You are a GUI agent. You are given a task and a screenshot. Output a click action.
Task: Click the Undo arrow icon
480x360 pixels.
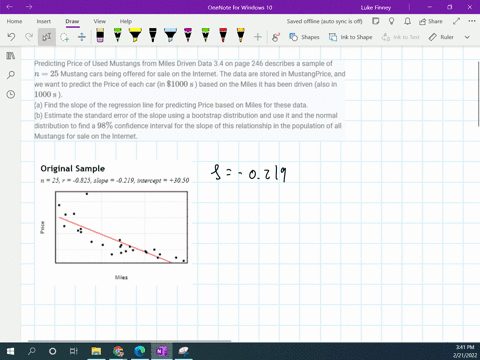coord(11,37)
